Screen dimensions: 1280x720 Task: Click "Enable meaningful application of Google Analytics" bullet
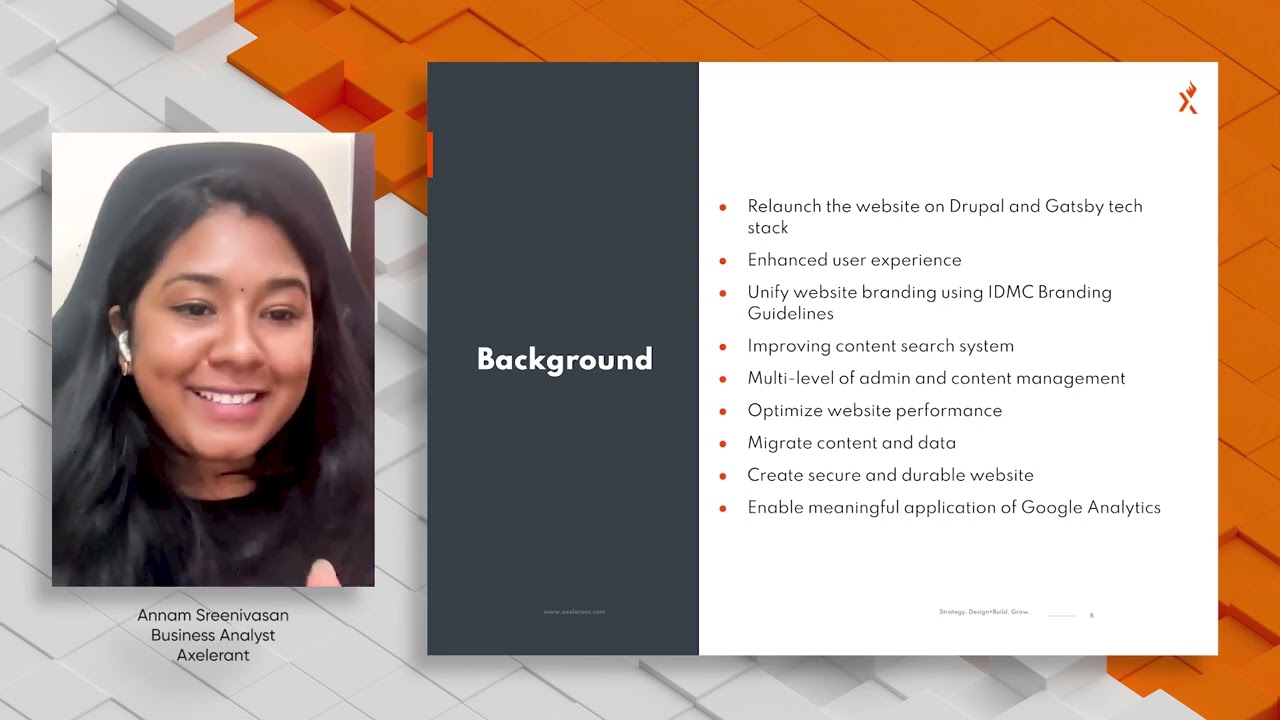coord(954,508)
